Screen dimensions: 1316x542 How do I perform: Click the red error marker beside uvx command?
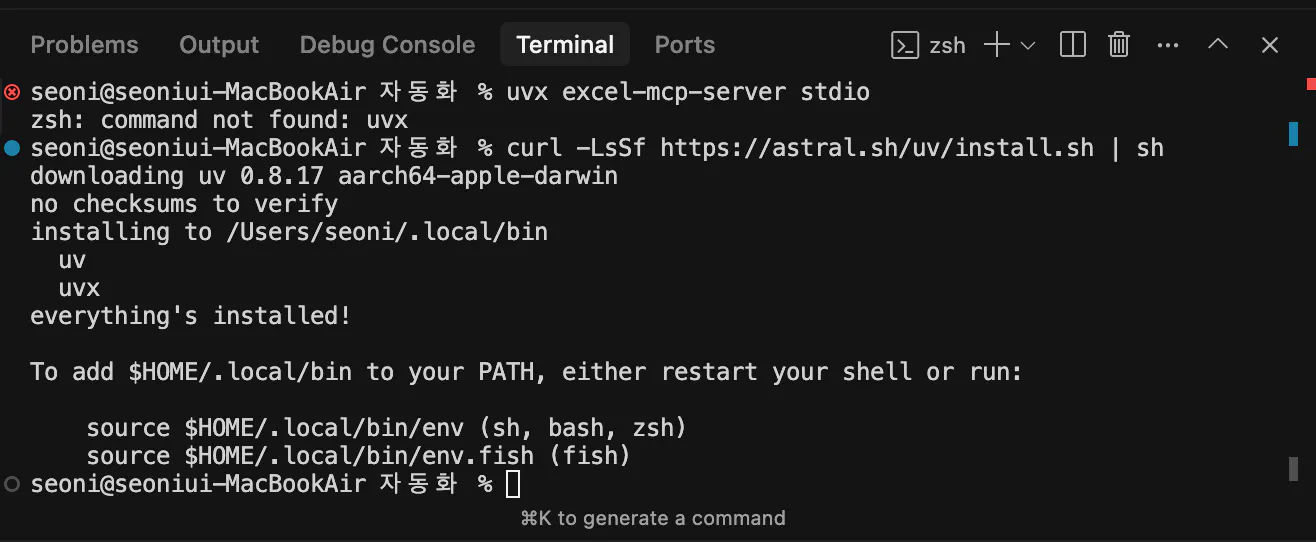12,92
